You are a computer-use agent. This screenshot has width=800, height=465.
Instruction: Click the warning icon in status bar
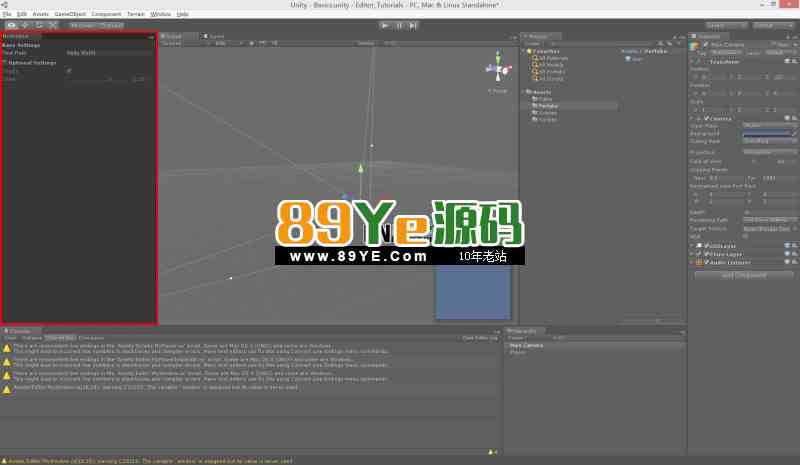point(5,461)
